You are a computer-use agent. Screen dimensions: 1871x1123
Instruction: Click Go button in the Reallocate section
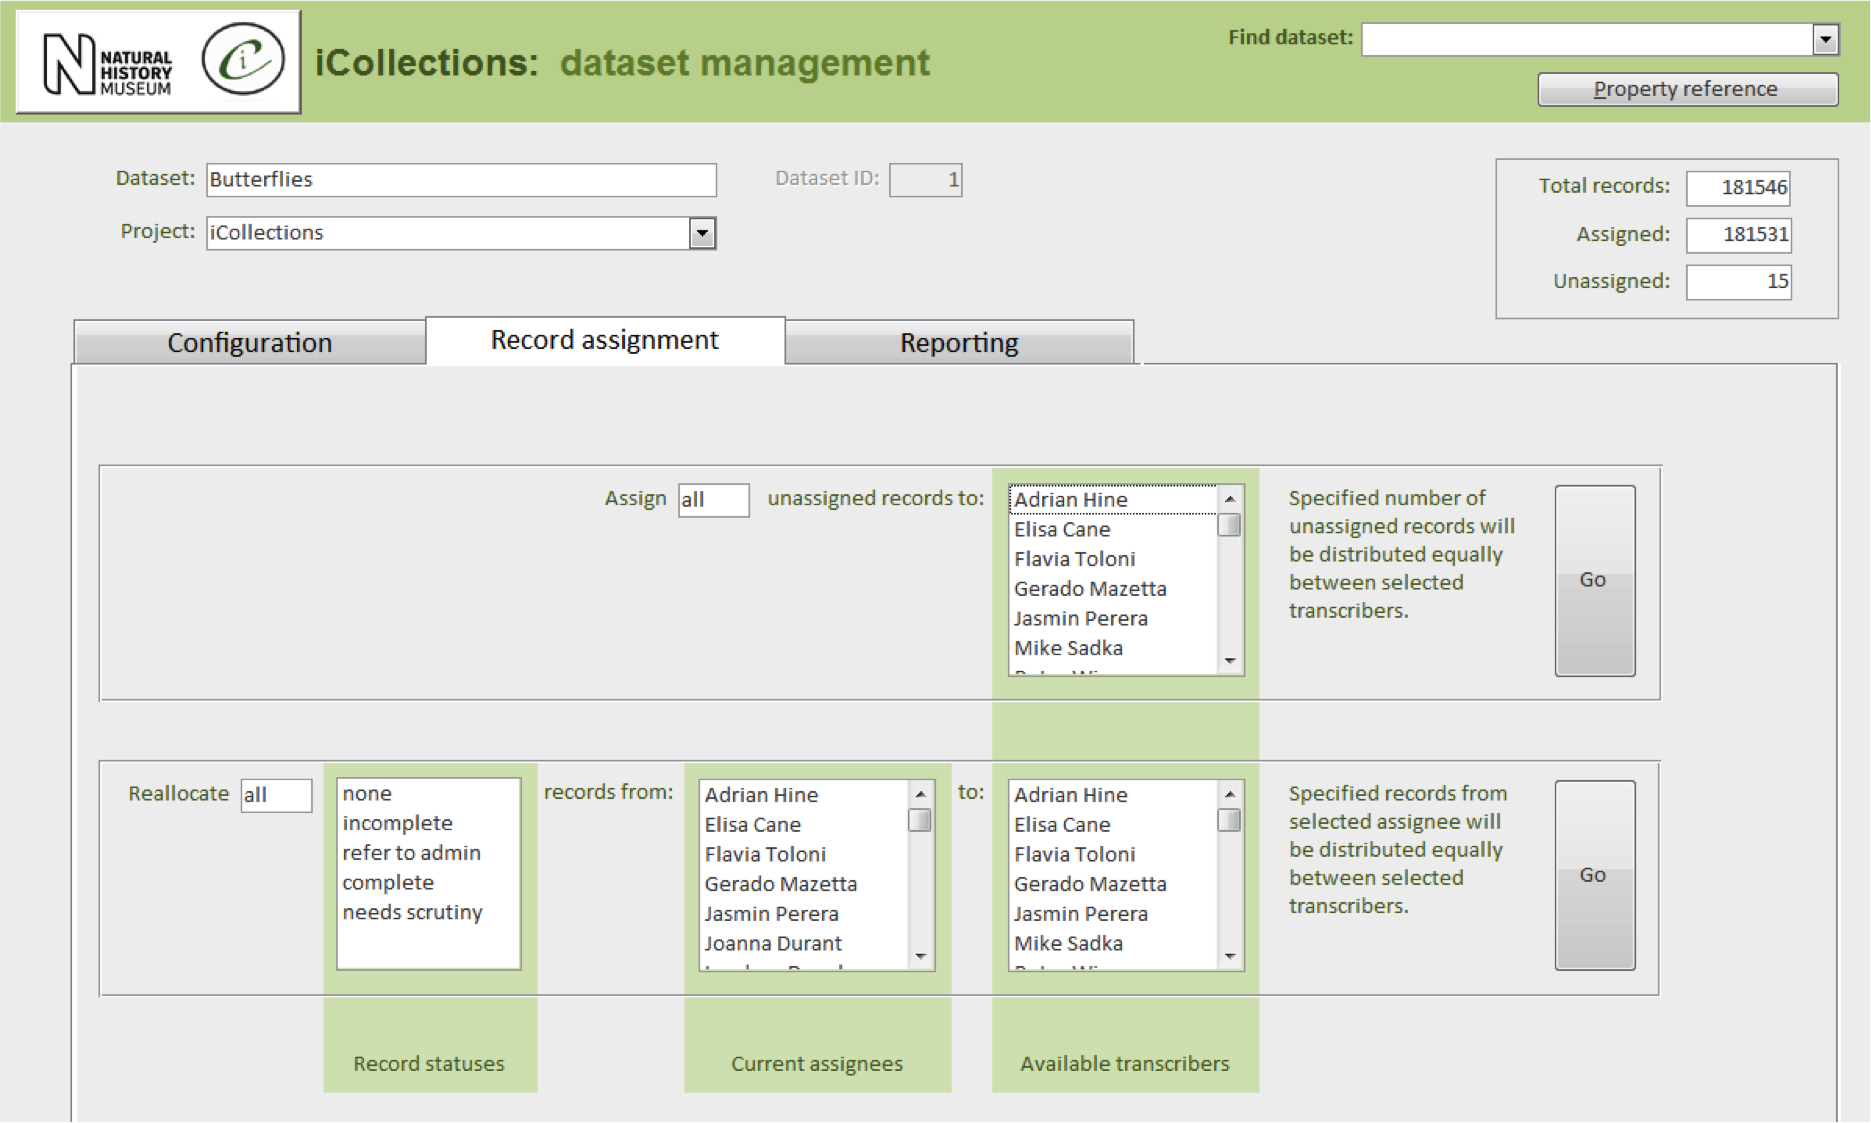(x=1594, y=875)
